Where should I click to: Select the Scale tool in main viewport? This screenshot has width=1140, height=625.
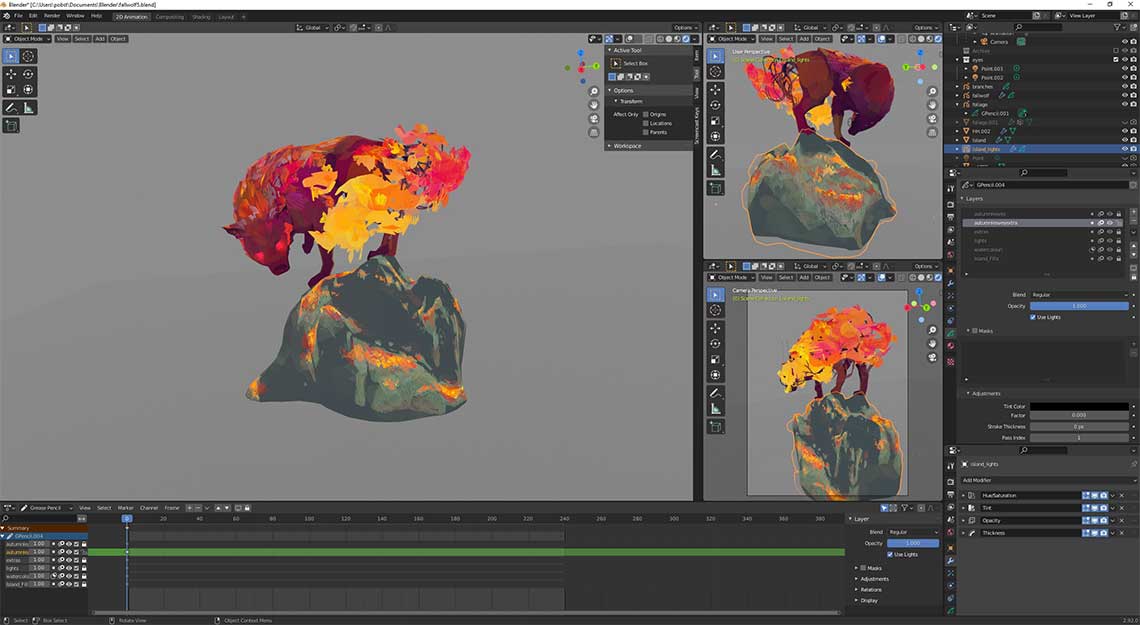click(11, 90)
